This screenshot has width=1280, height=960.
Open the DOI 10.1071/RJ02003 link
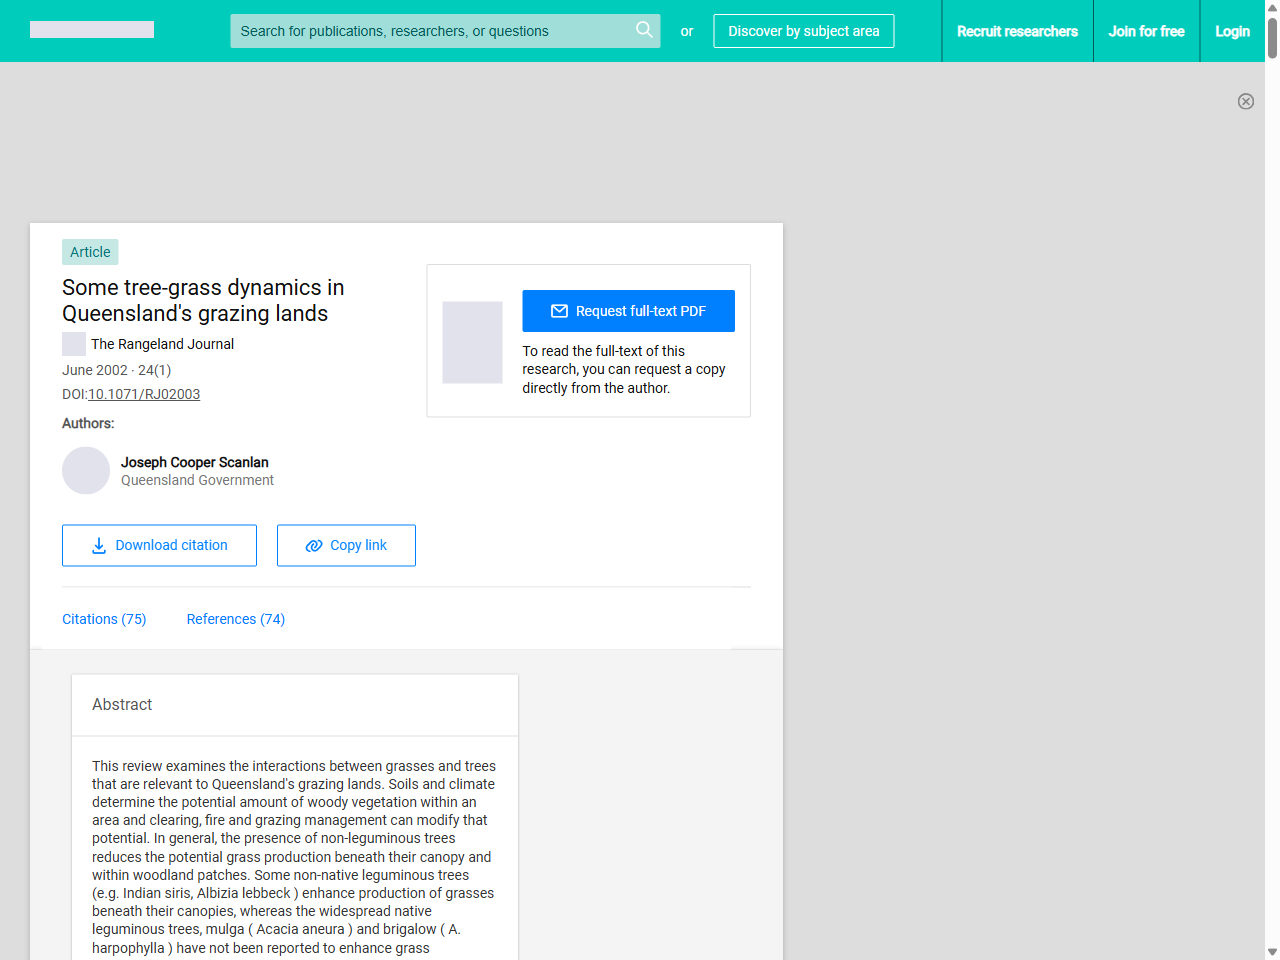[x=144, y=394]
